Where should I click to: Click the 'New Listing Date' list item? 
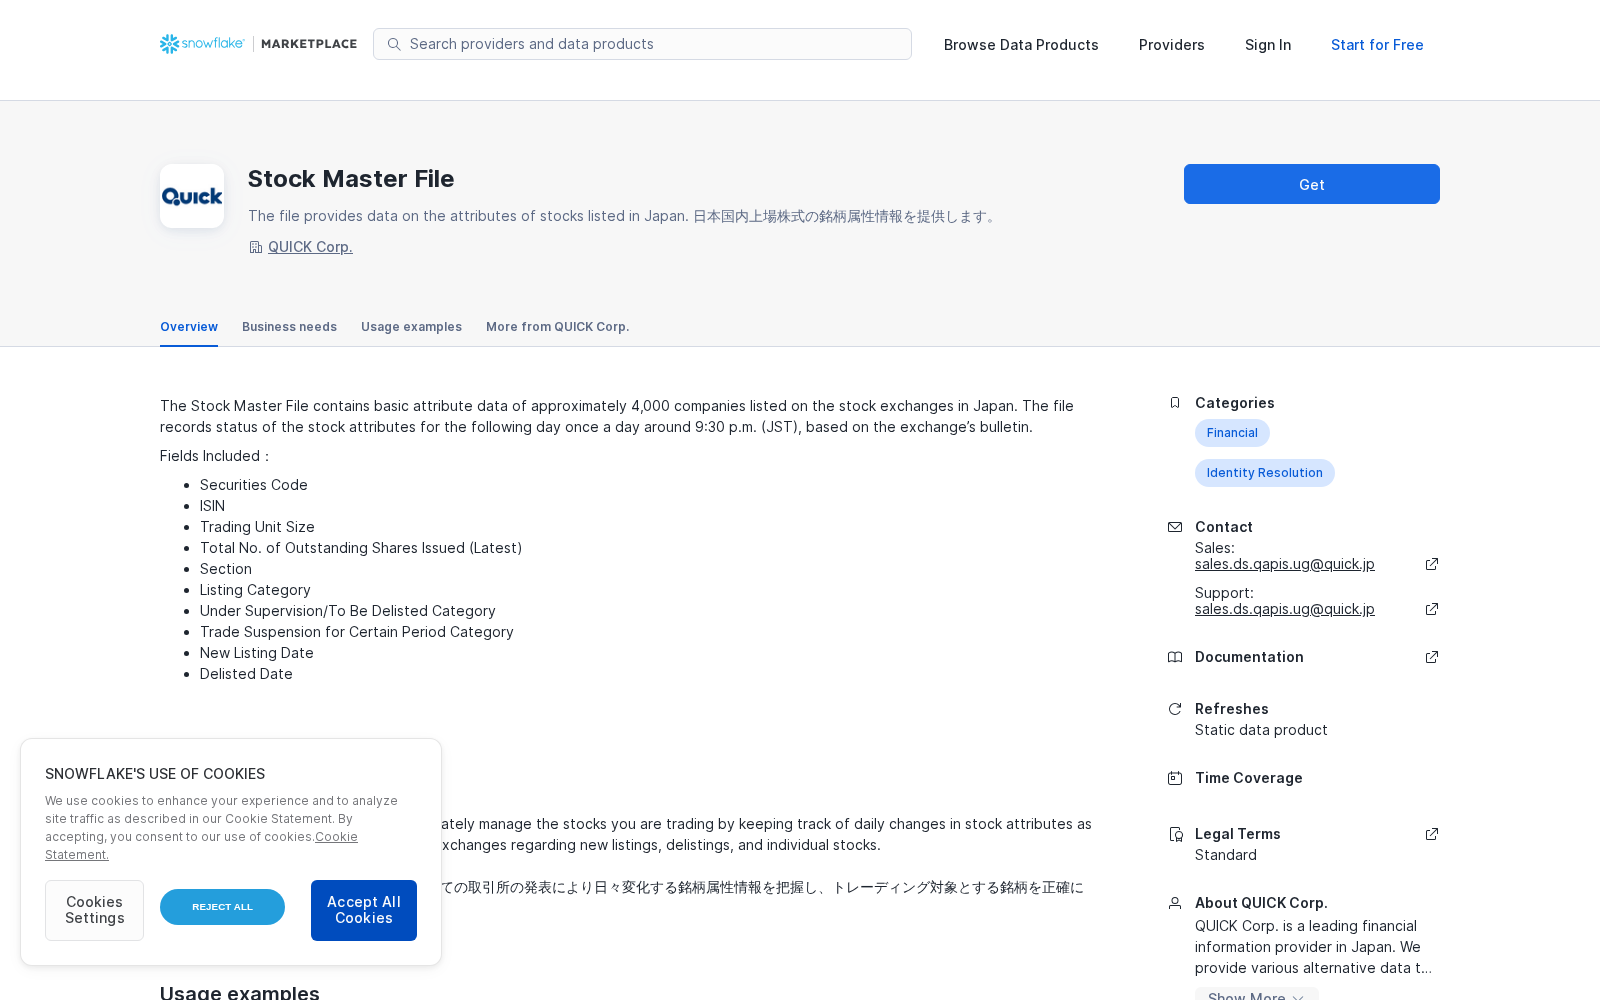(x=257, y=653)
